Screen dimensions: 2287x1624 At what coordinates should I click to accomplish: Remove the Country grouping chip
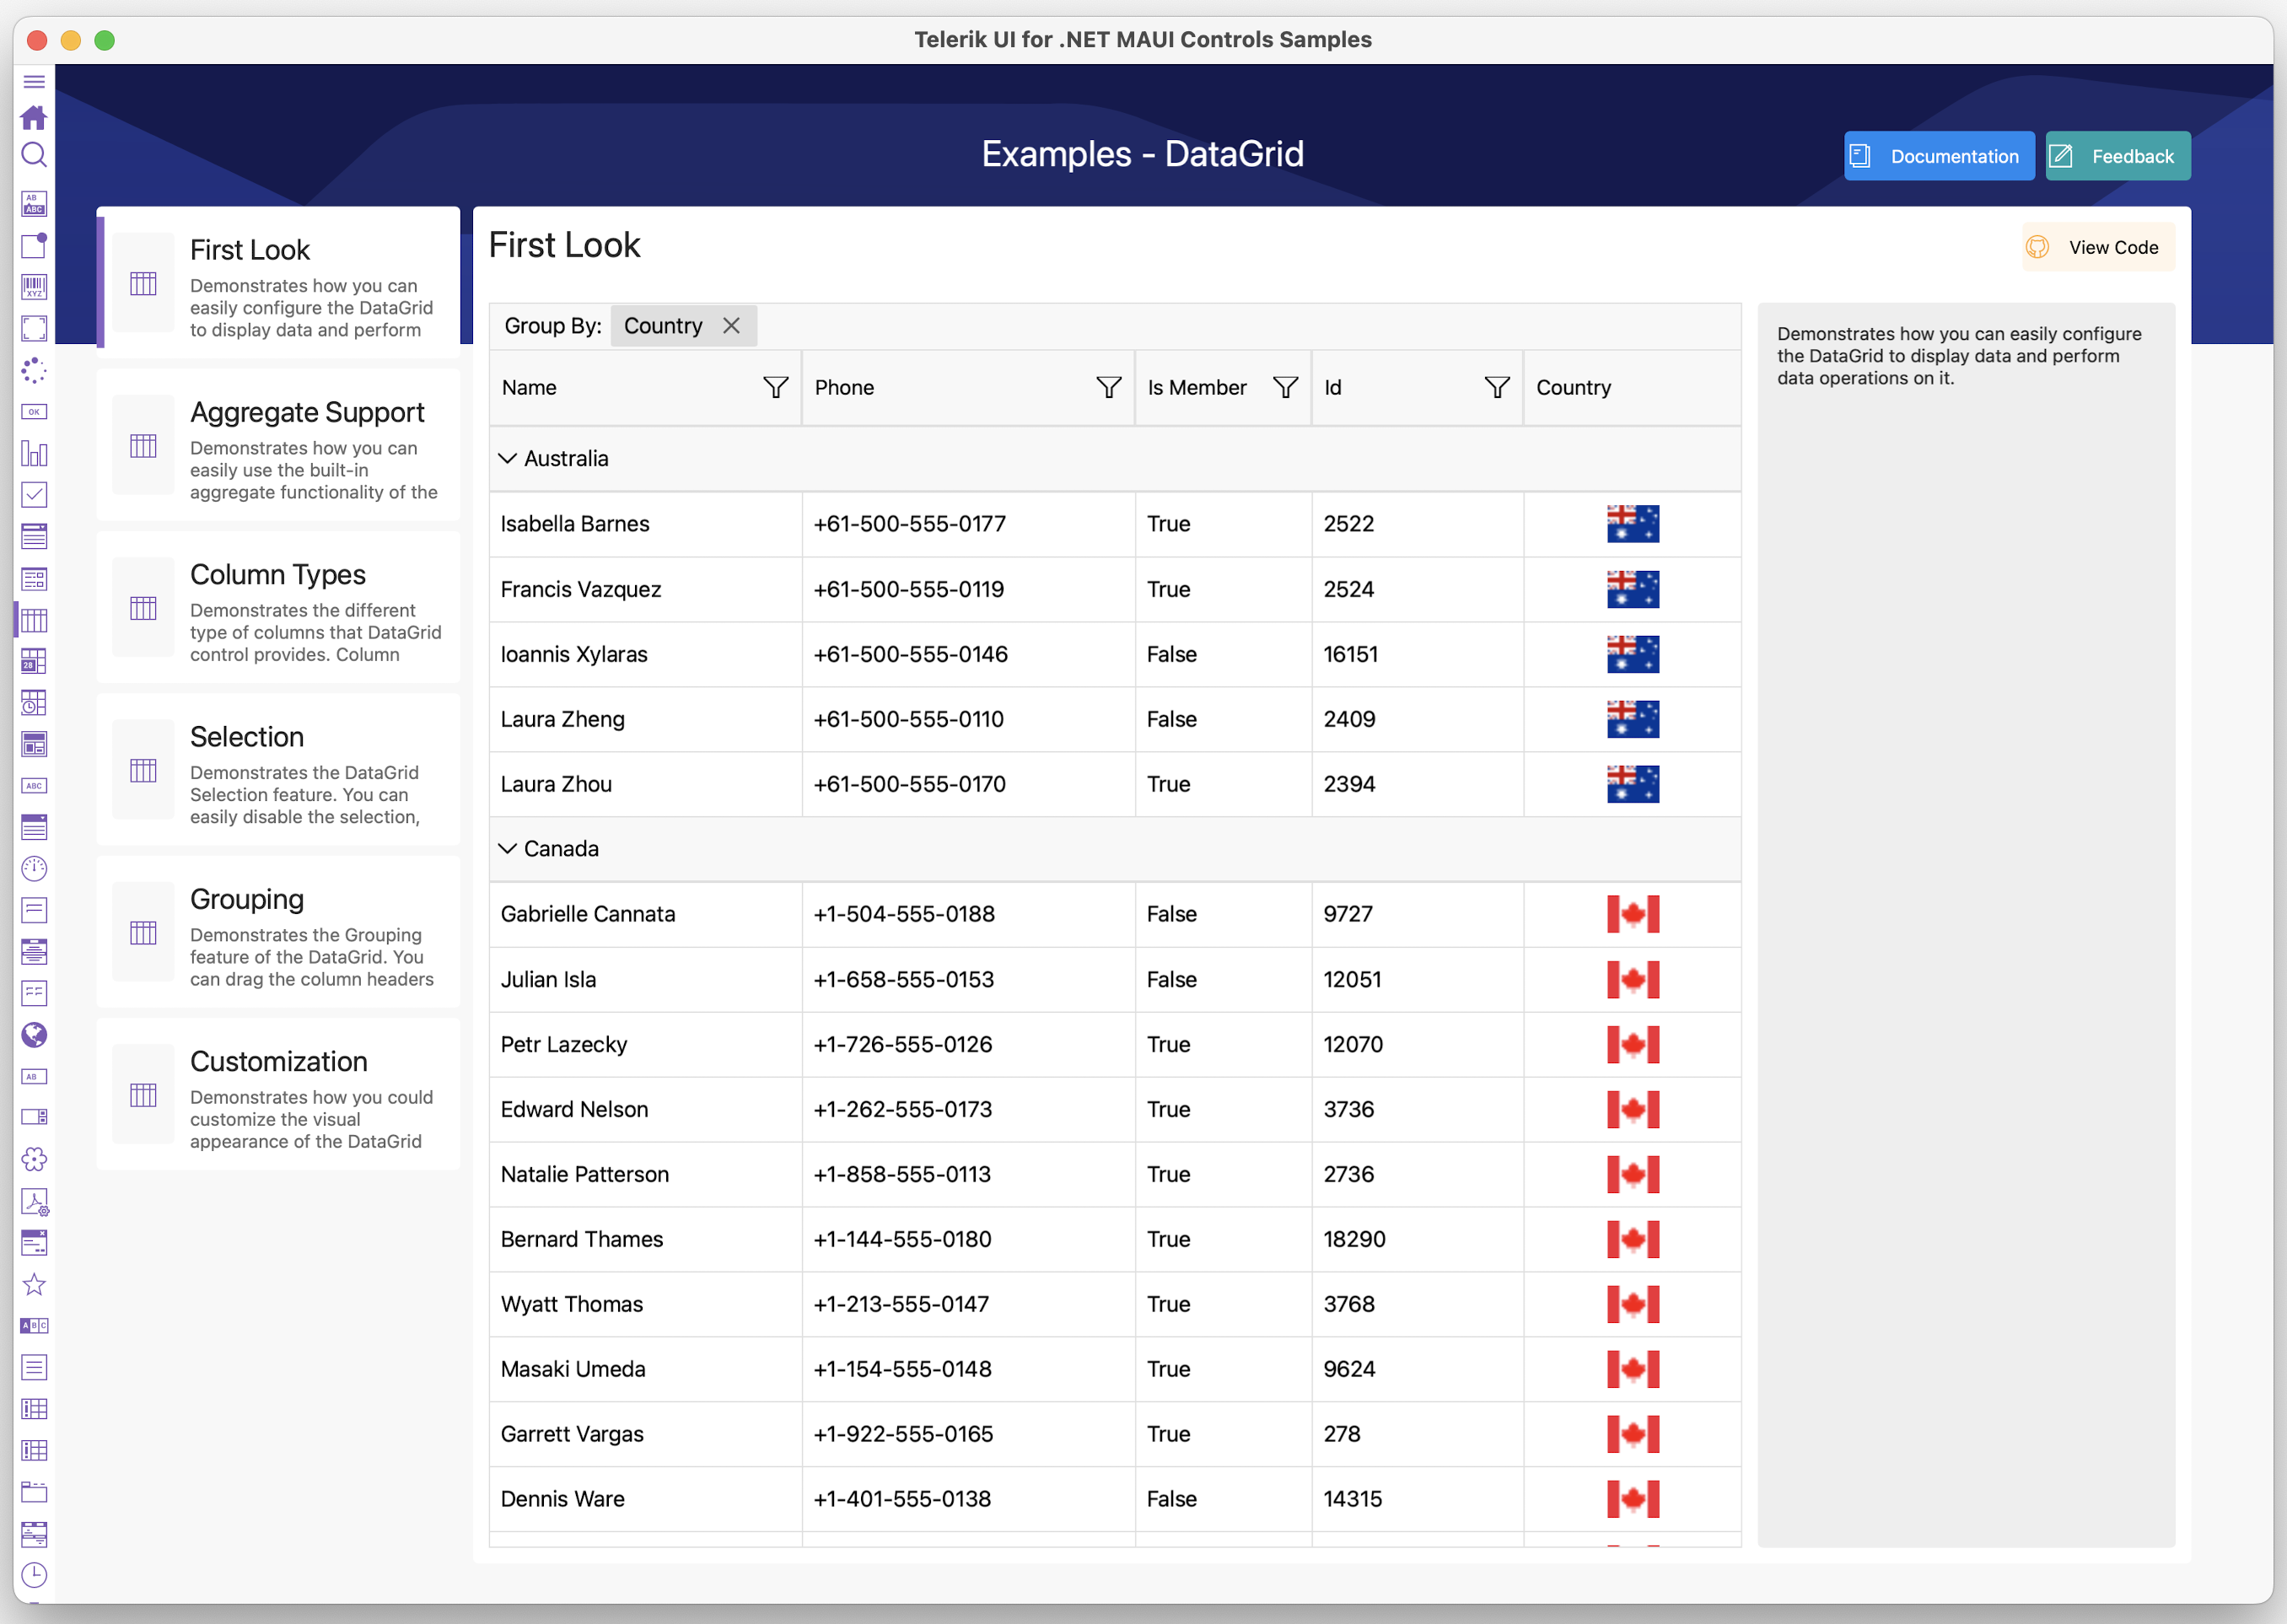click(732, 326)
